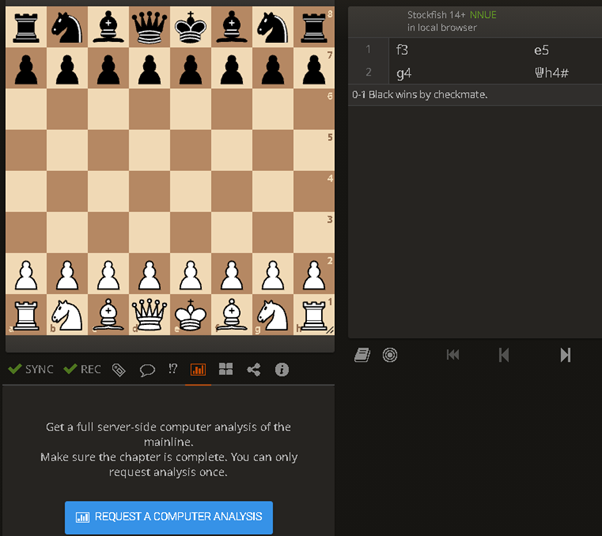Open the multiboard grid icon tab

[226, 369]
